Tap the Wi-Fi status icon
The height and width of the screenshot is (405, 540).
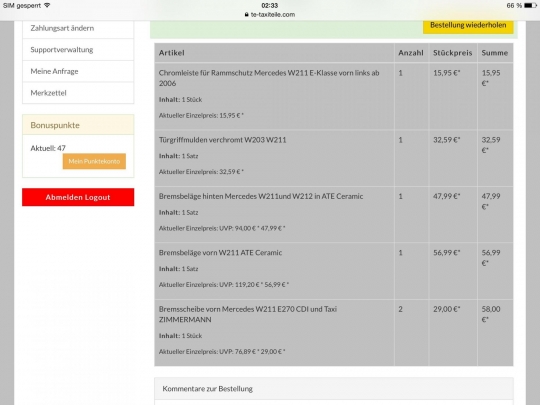[47, 6]
